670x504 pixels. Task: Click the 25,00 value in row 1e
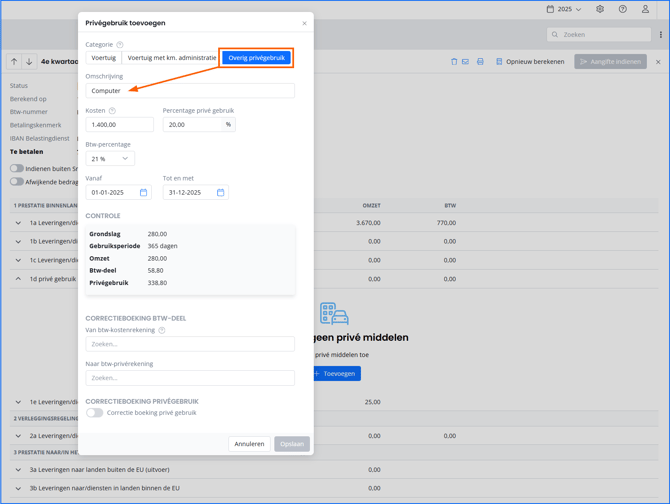pyautogui.click(x=373, y=402)
